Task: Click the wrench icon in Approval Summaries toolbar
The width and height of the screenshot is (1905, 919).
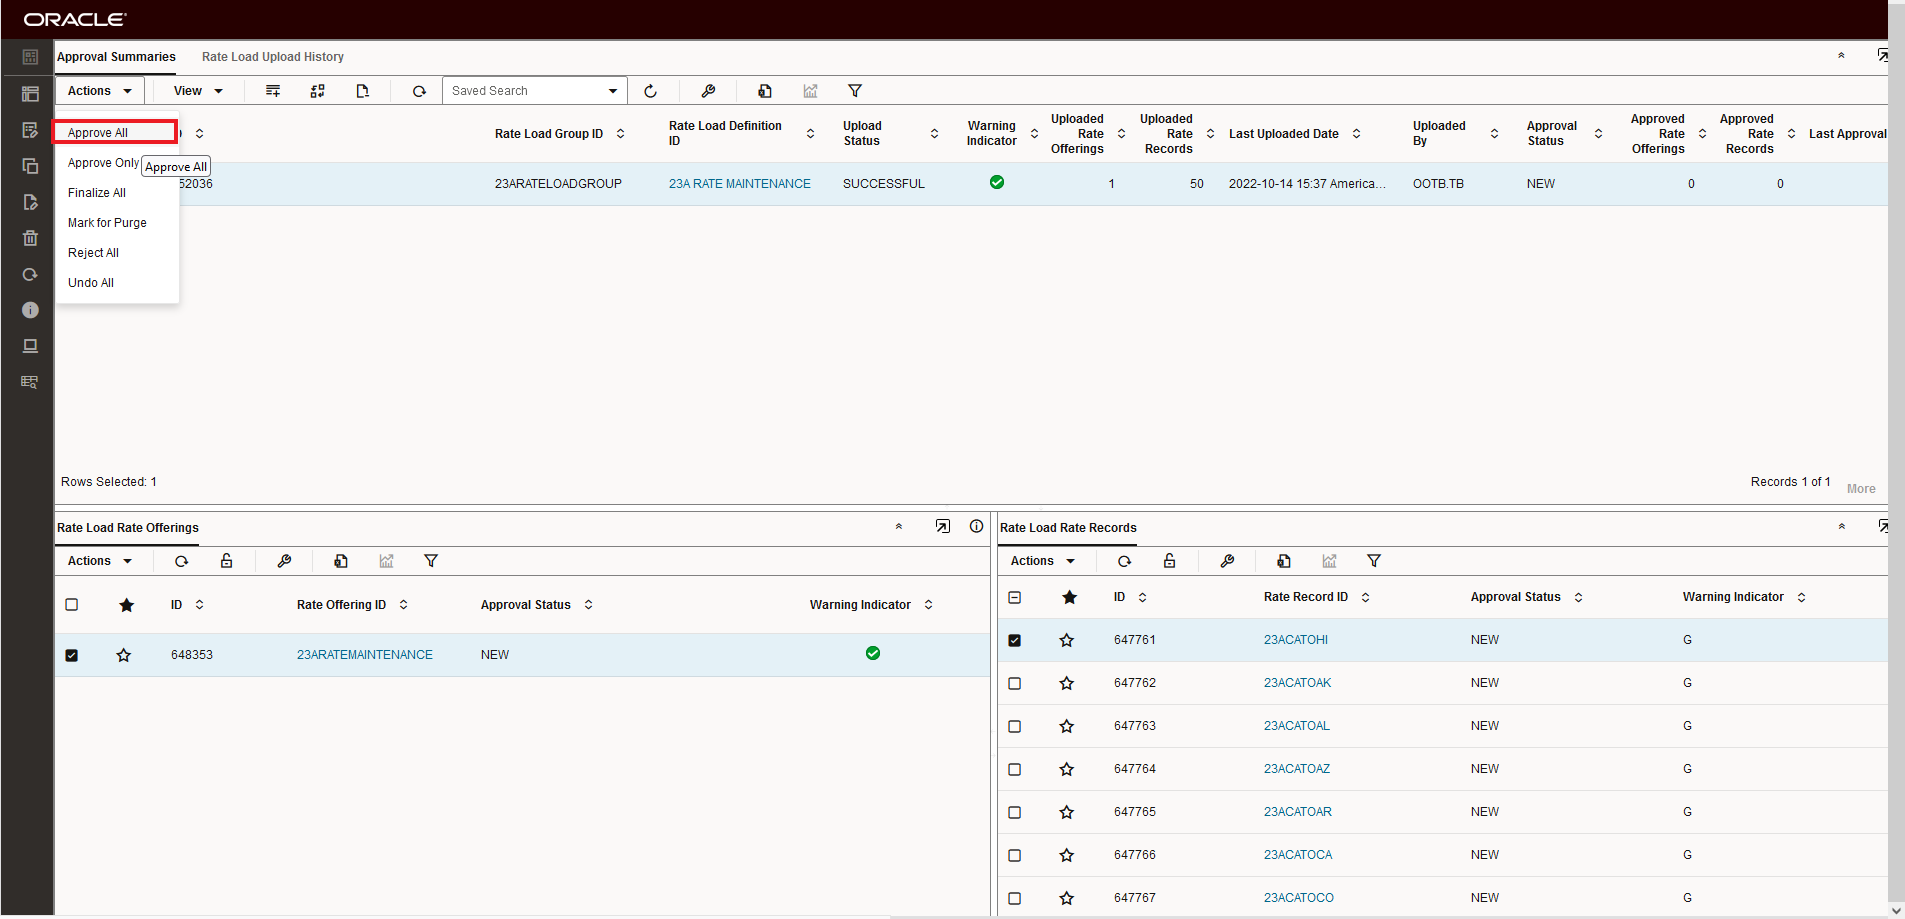Action: point(708,91)
